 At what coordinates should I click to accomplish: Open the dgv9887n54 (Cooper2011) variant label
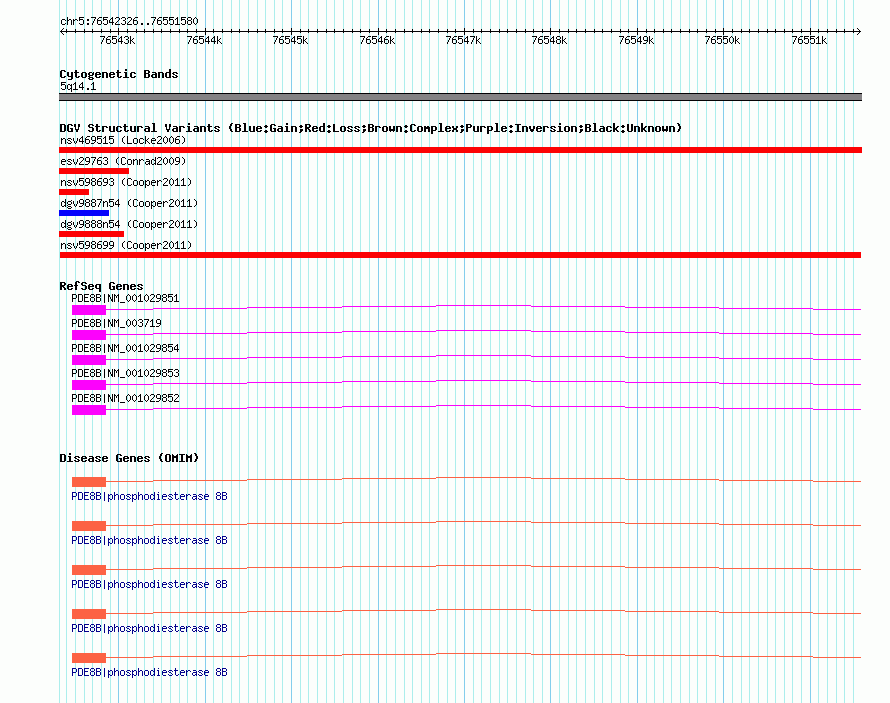129,203
